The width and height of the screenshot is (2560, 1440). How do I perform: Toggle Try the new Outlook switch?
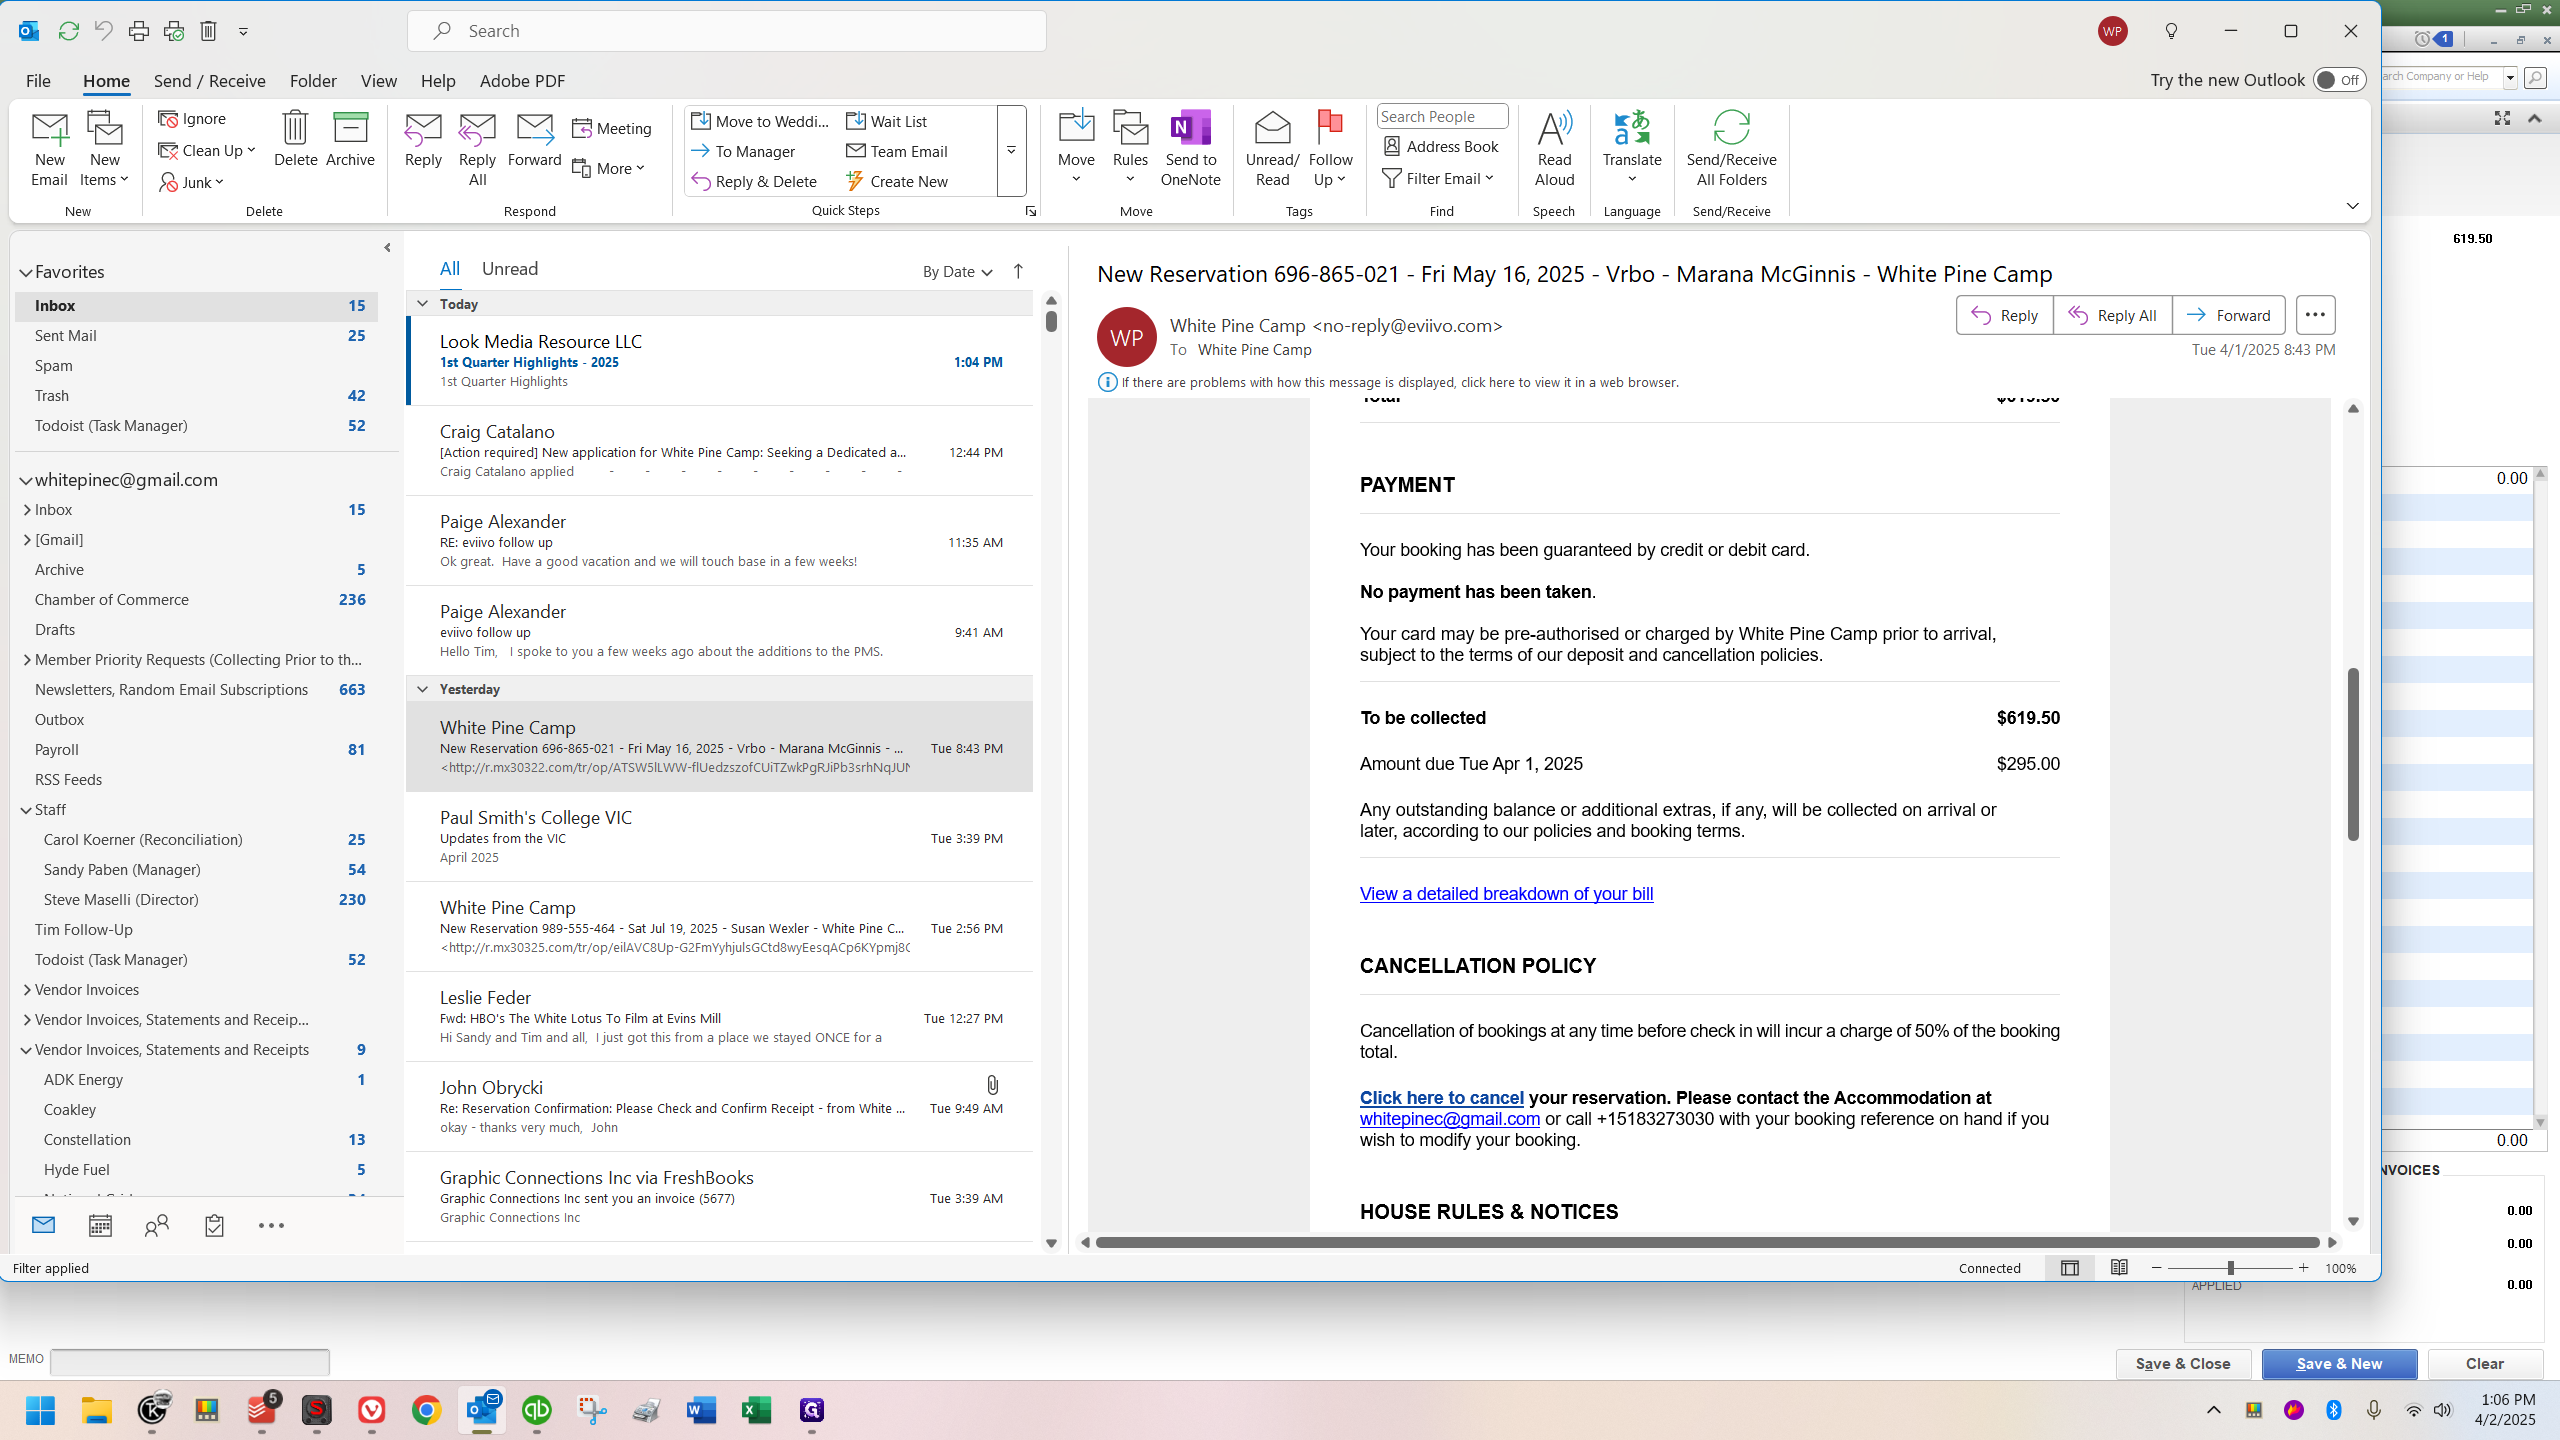tap(2339, 80)
